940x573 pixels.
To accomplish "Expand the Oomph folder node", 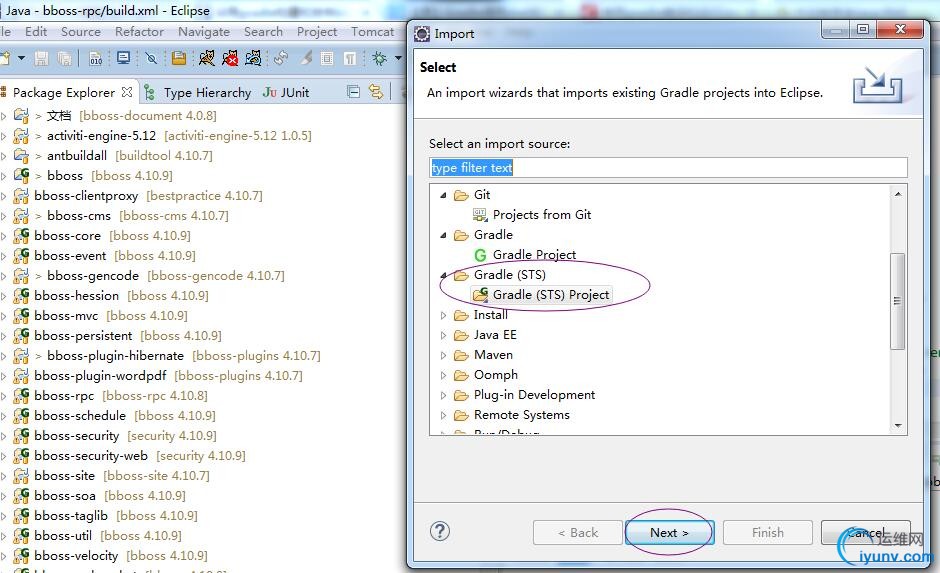I will click(444, 375).
